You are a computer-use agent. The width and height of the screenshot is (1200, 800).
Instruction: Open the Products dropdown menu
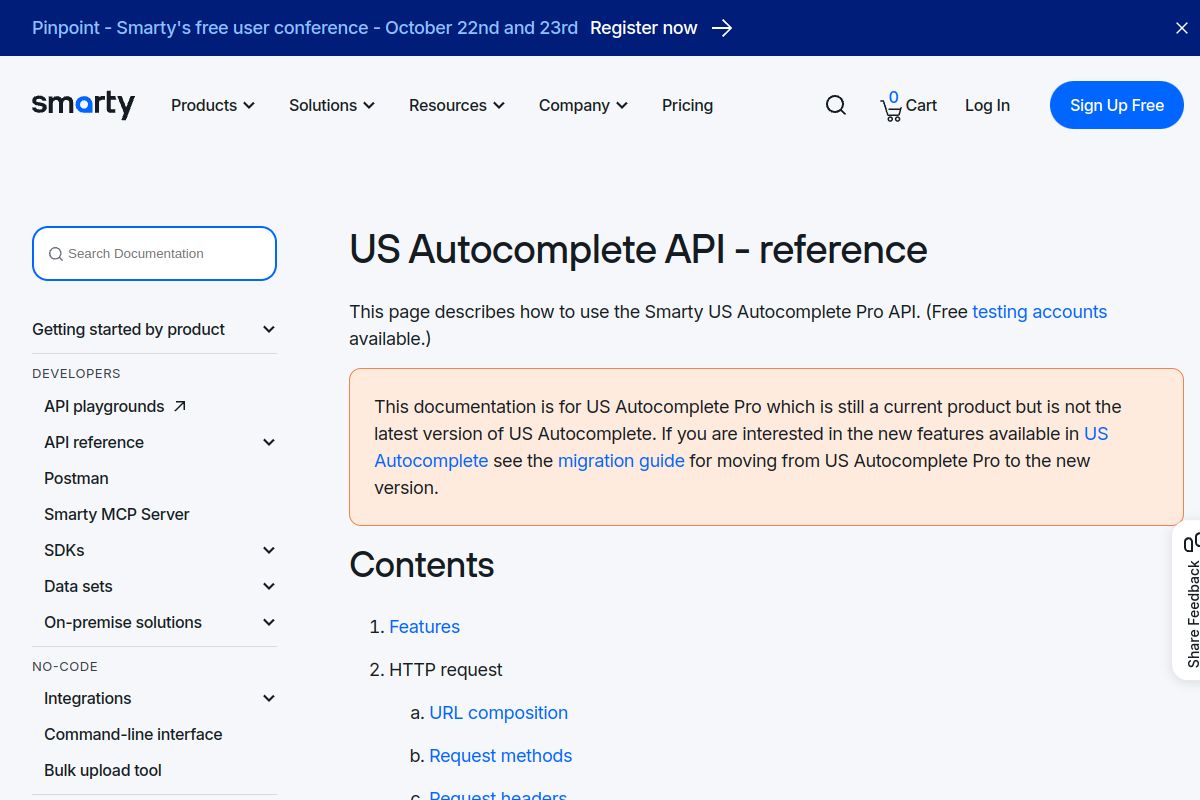(x=213, y=105)
